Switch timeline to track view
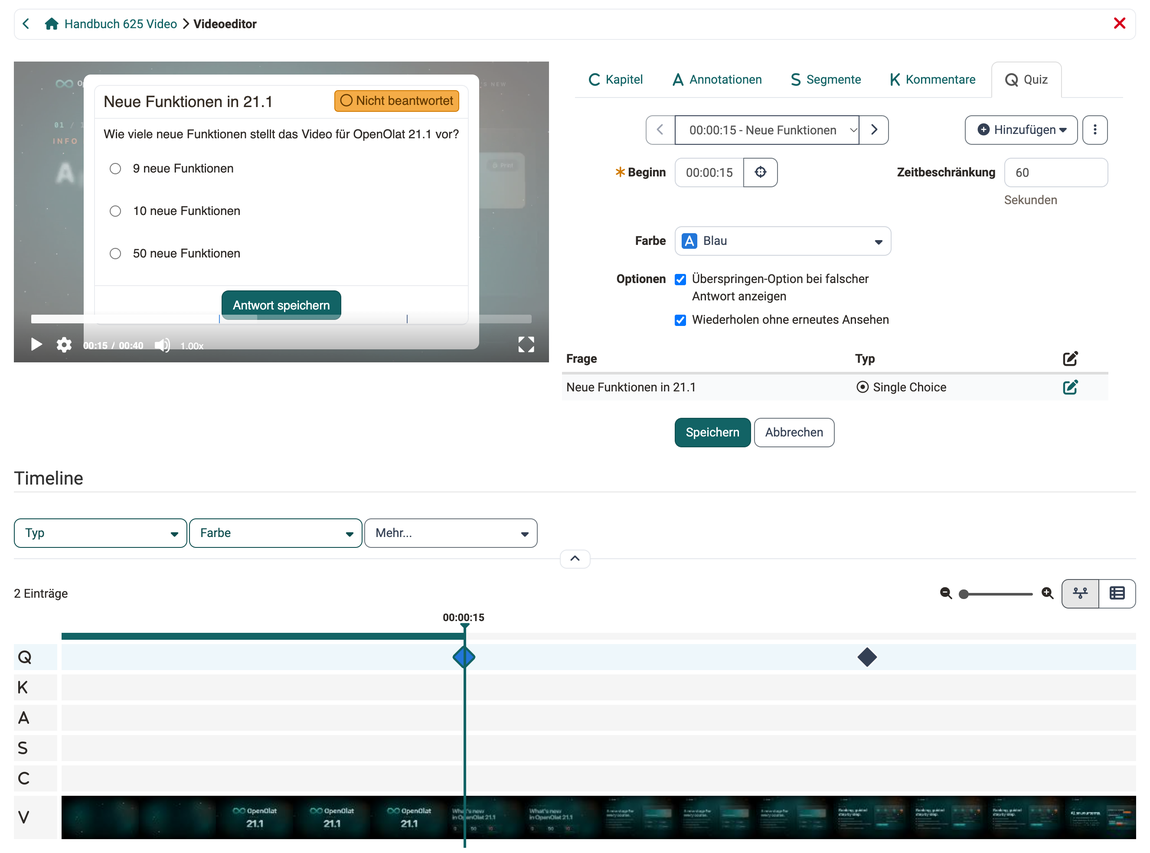Viewport: 1150px width, 853px height. pyautogui.click(x=1080, y=593)
